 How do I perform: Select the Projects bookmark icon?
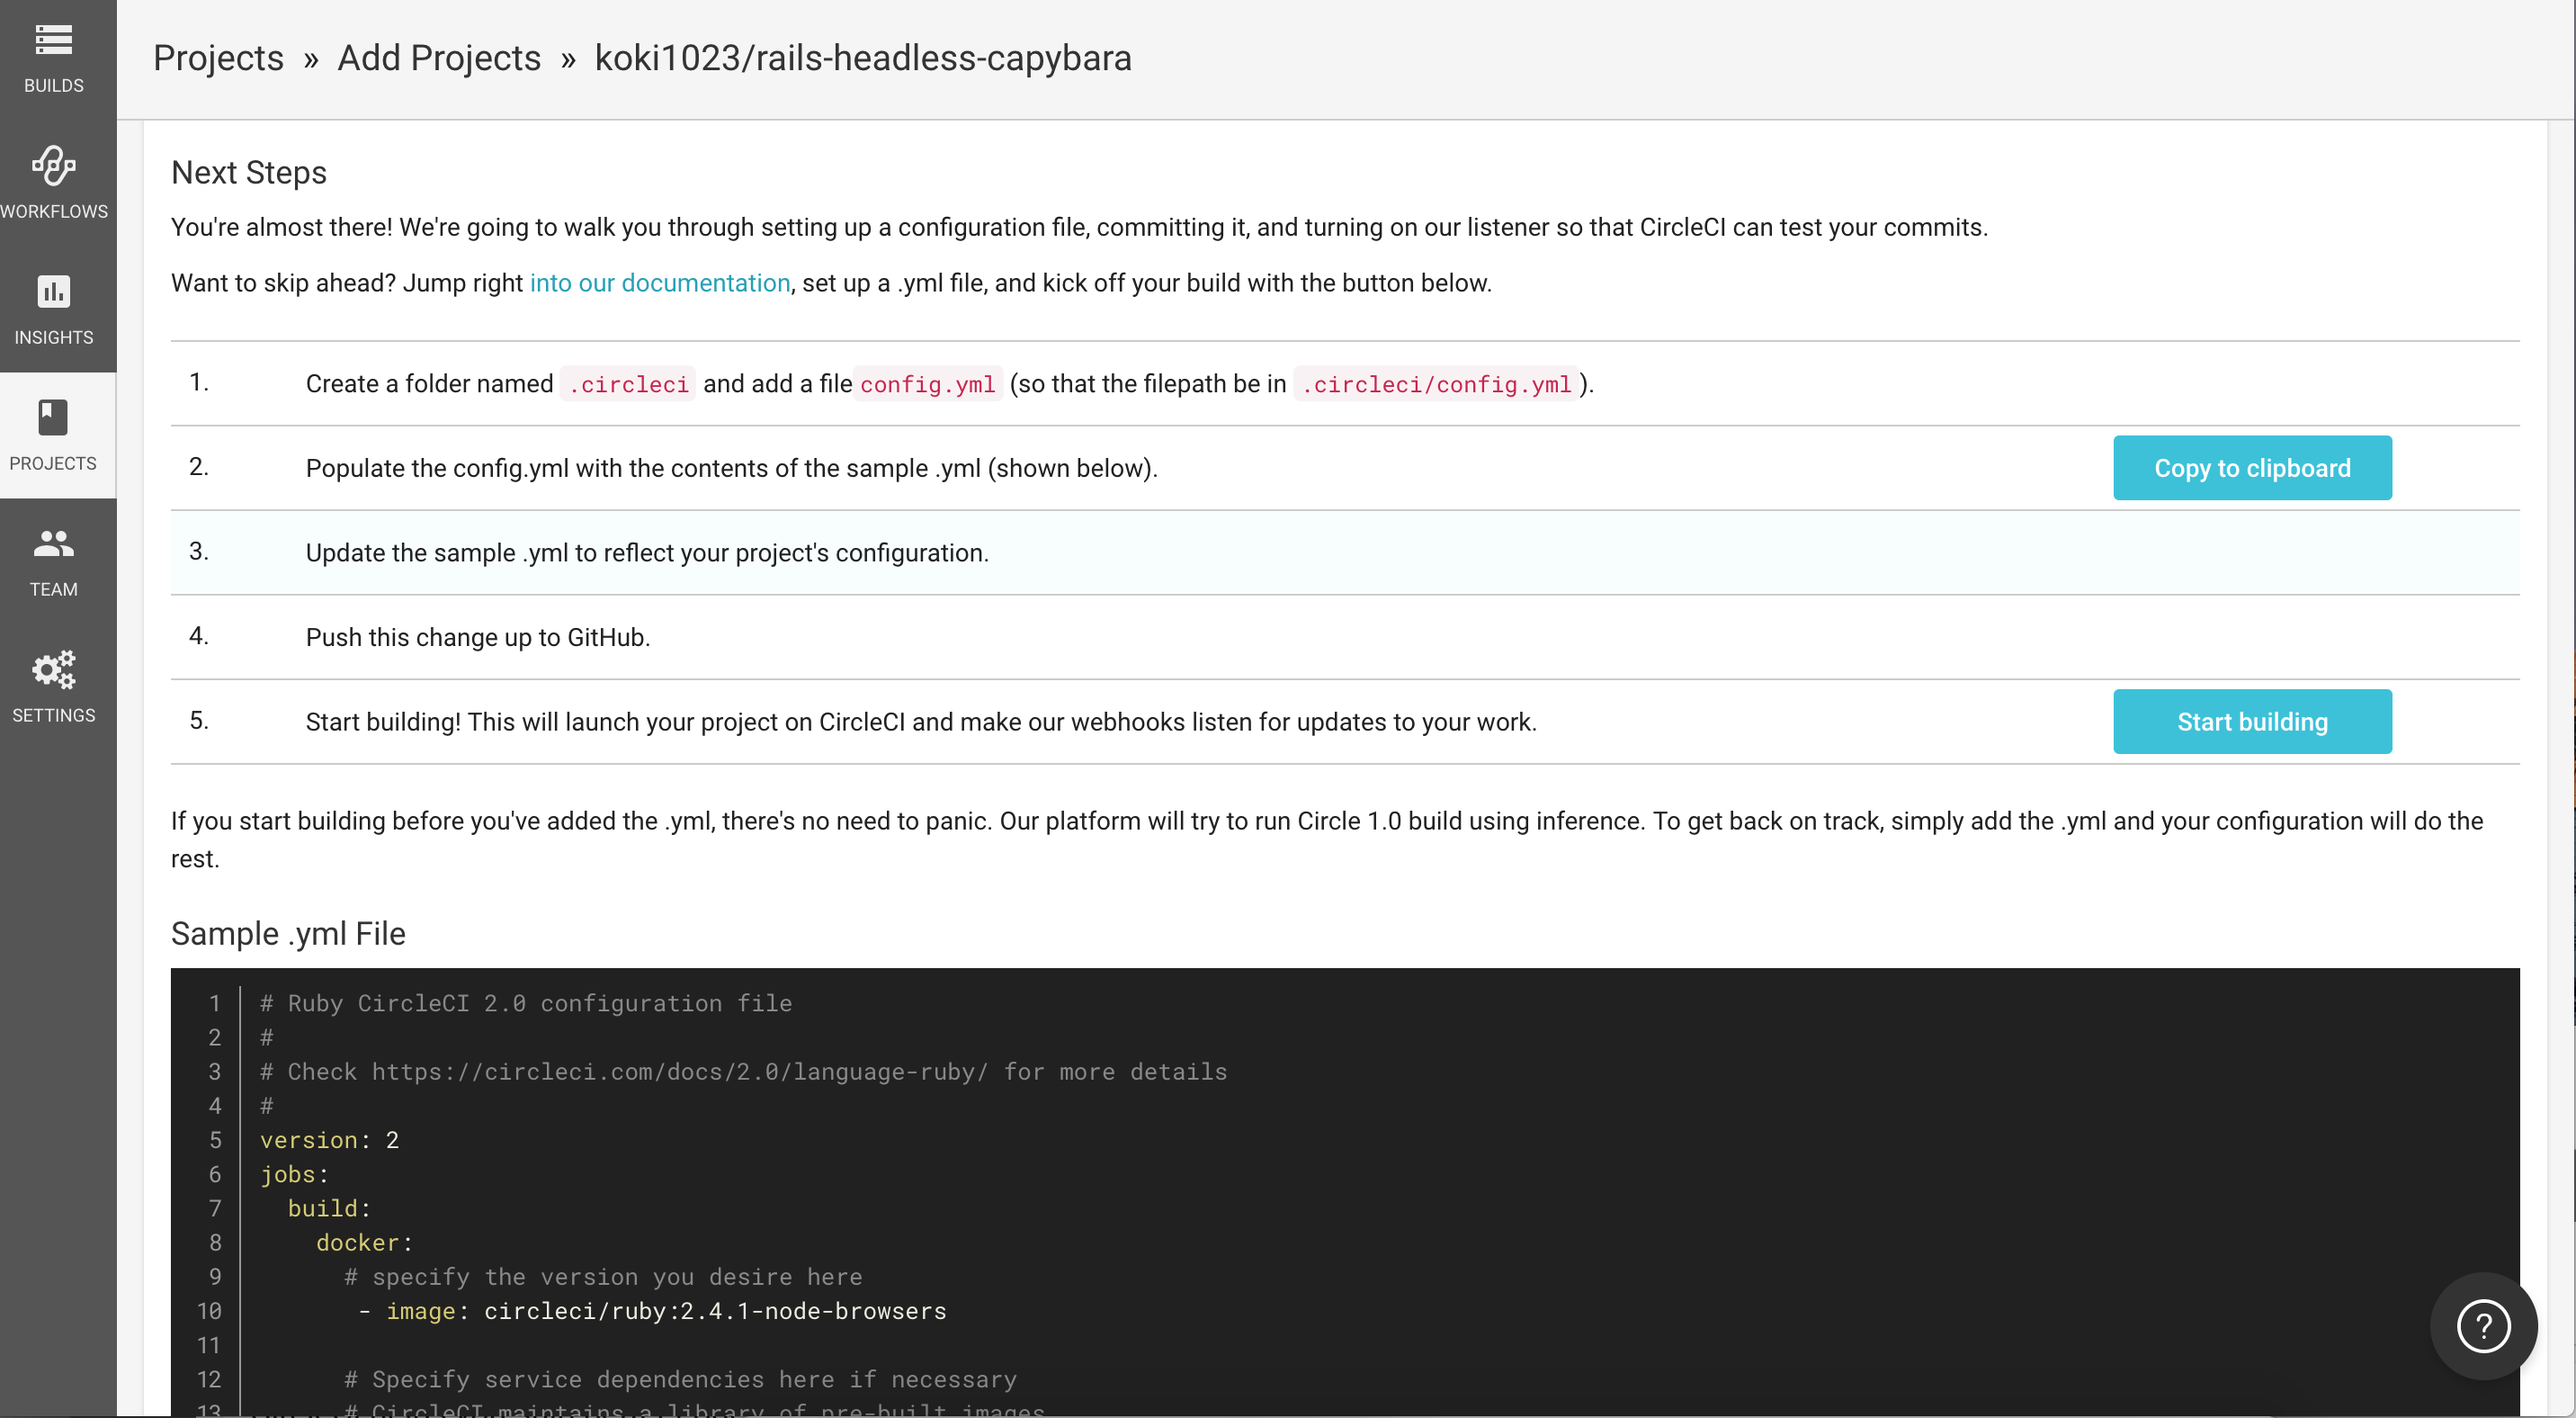click(x=53, y=418)
